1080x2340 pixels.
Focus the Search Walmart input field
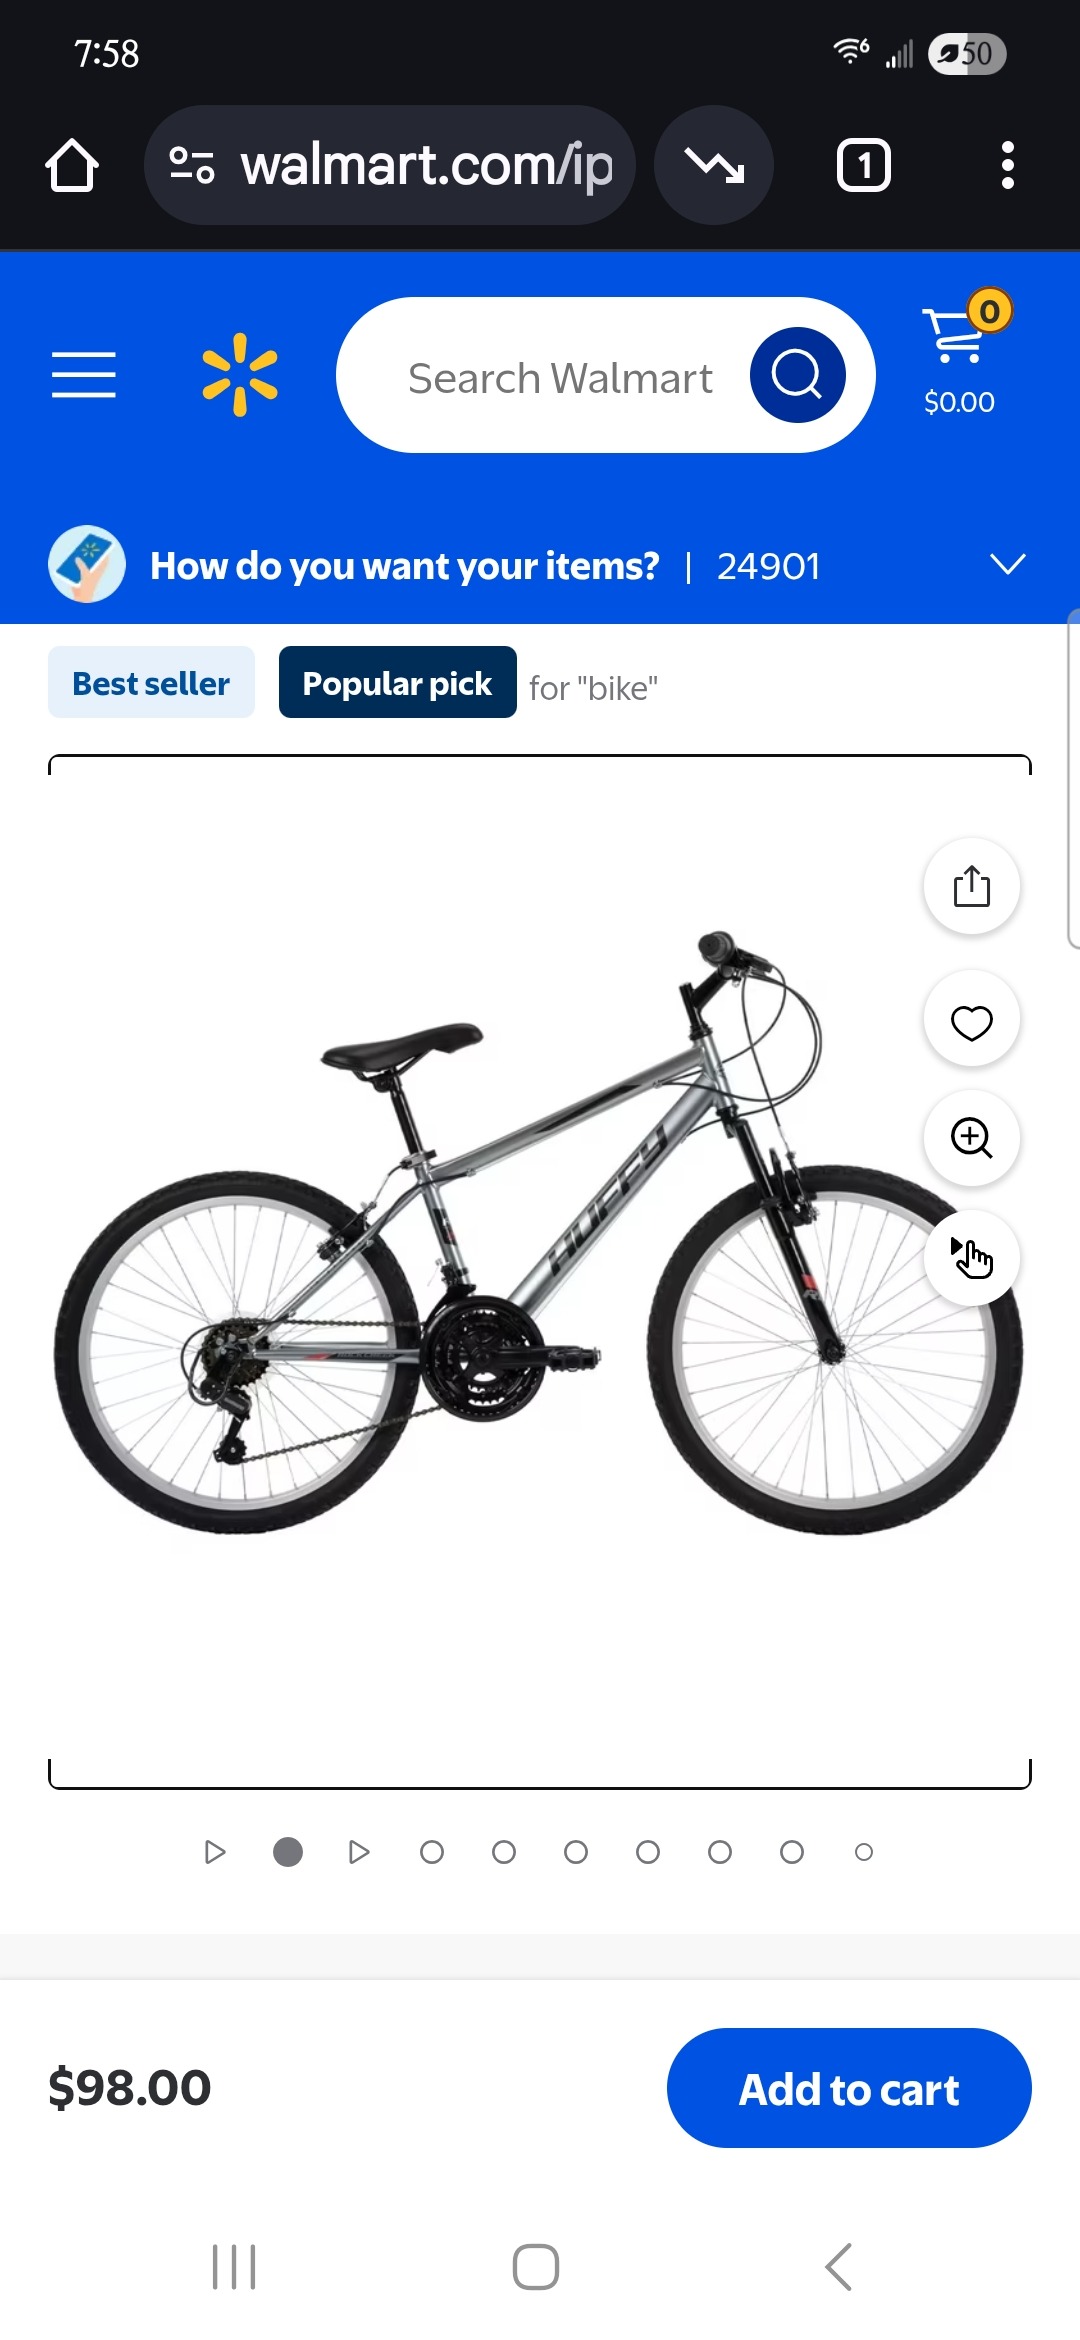(560, 378)
